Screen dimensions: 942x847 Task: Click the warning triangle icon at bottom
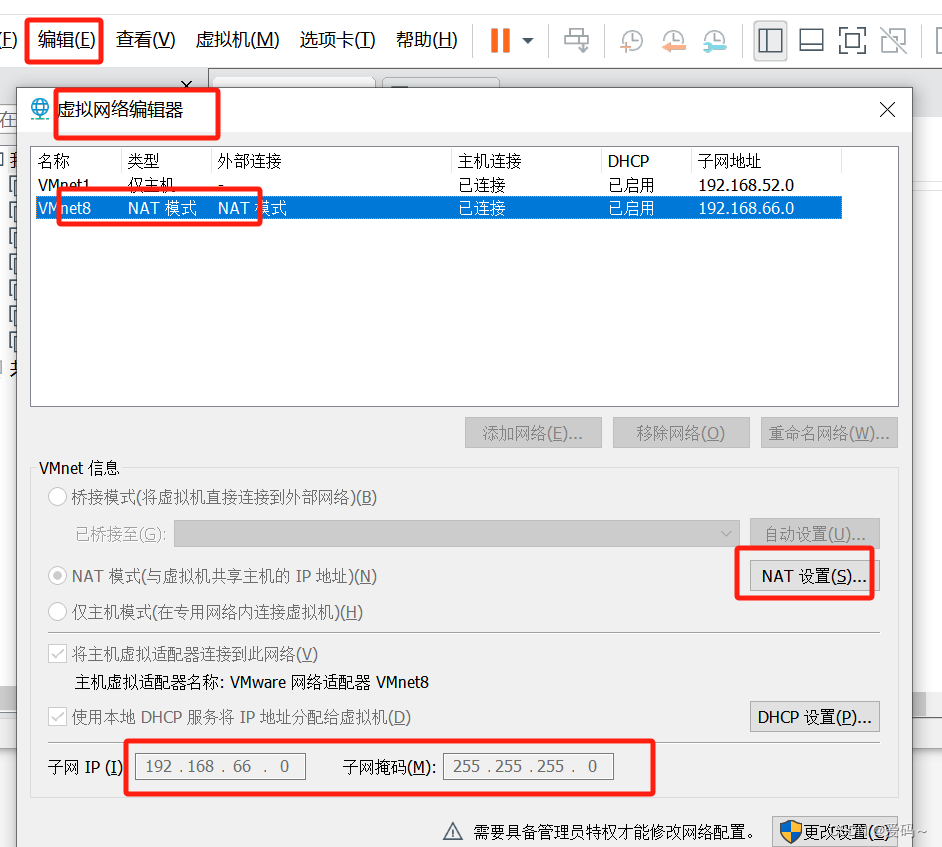pyautogui.click(x=452, y=832)
